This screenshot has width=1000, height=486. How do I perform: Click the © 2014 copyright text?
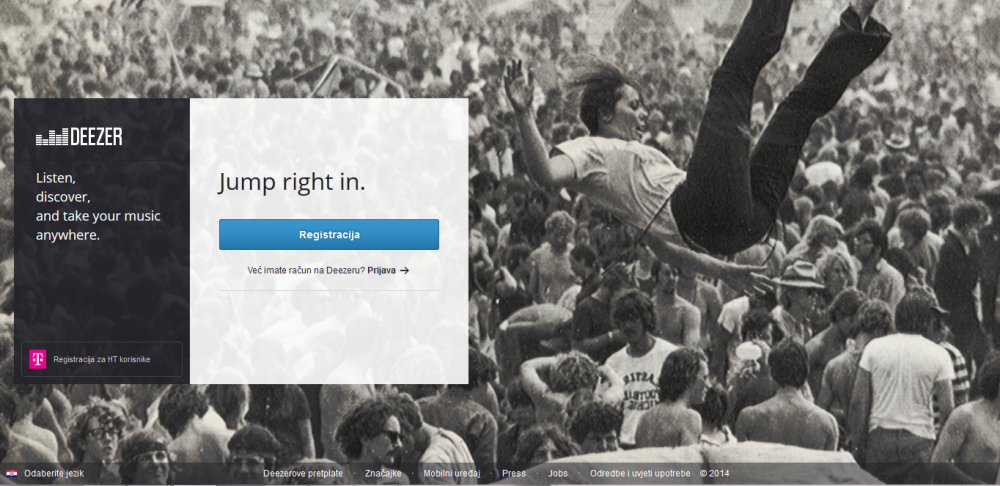click(x=714, y=473)
